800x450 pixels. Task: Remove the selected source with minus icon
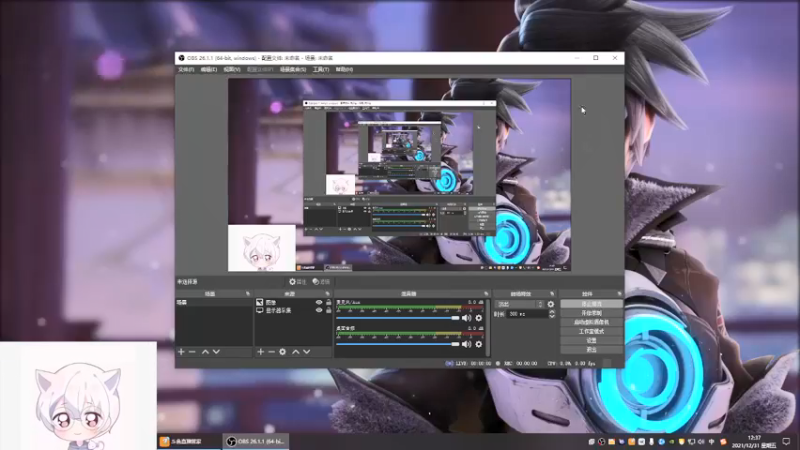[x=271, y=352]
